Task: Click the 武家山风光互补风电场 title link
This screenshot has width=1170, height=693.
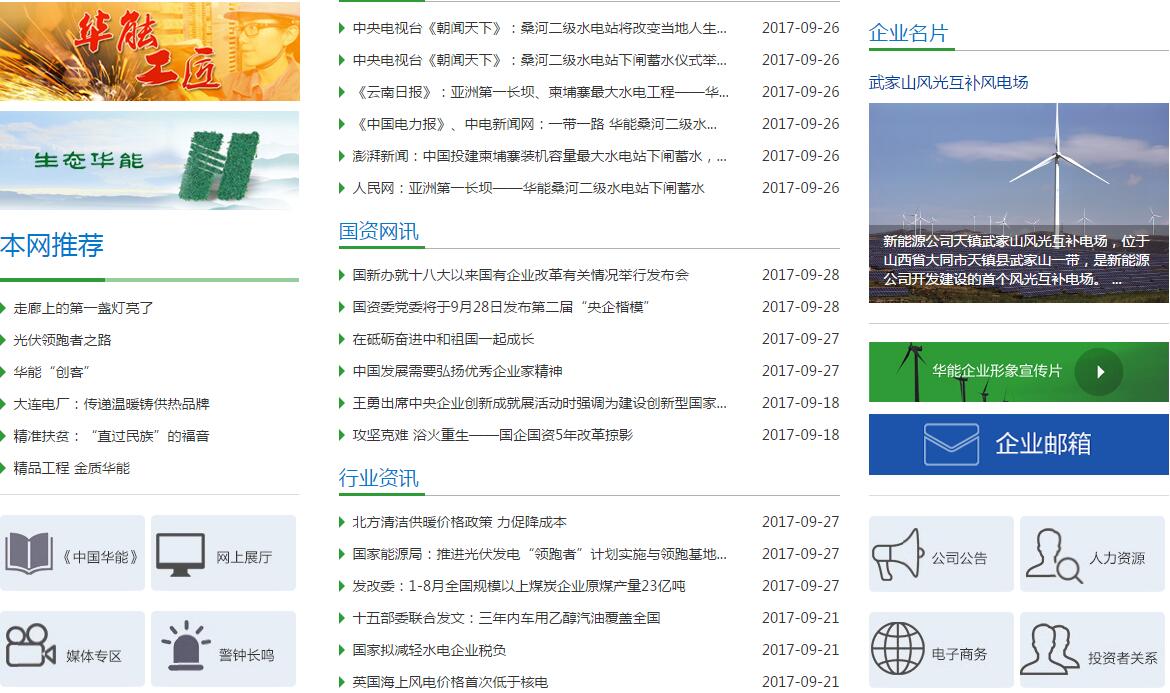Action: point(948,82)
